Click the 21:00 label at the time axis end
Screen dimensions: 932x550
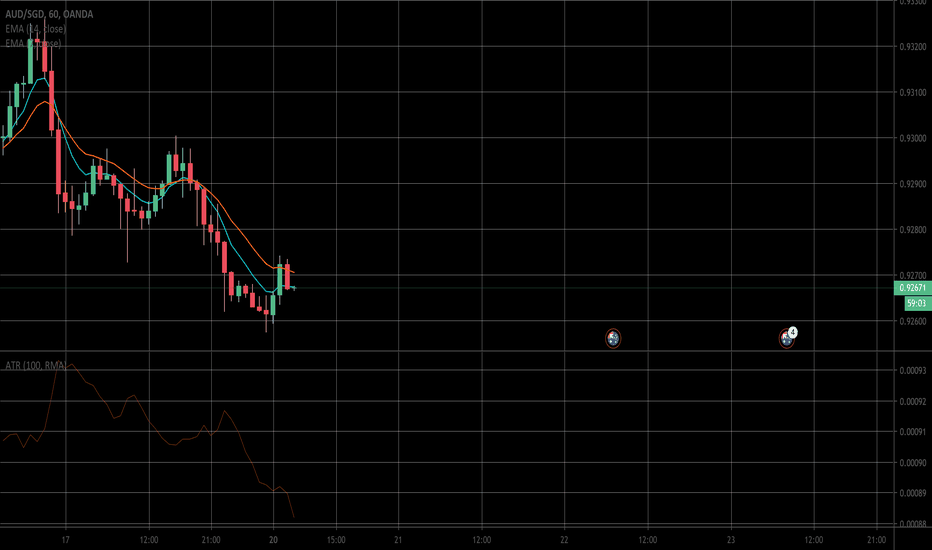876,540
